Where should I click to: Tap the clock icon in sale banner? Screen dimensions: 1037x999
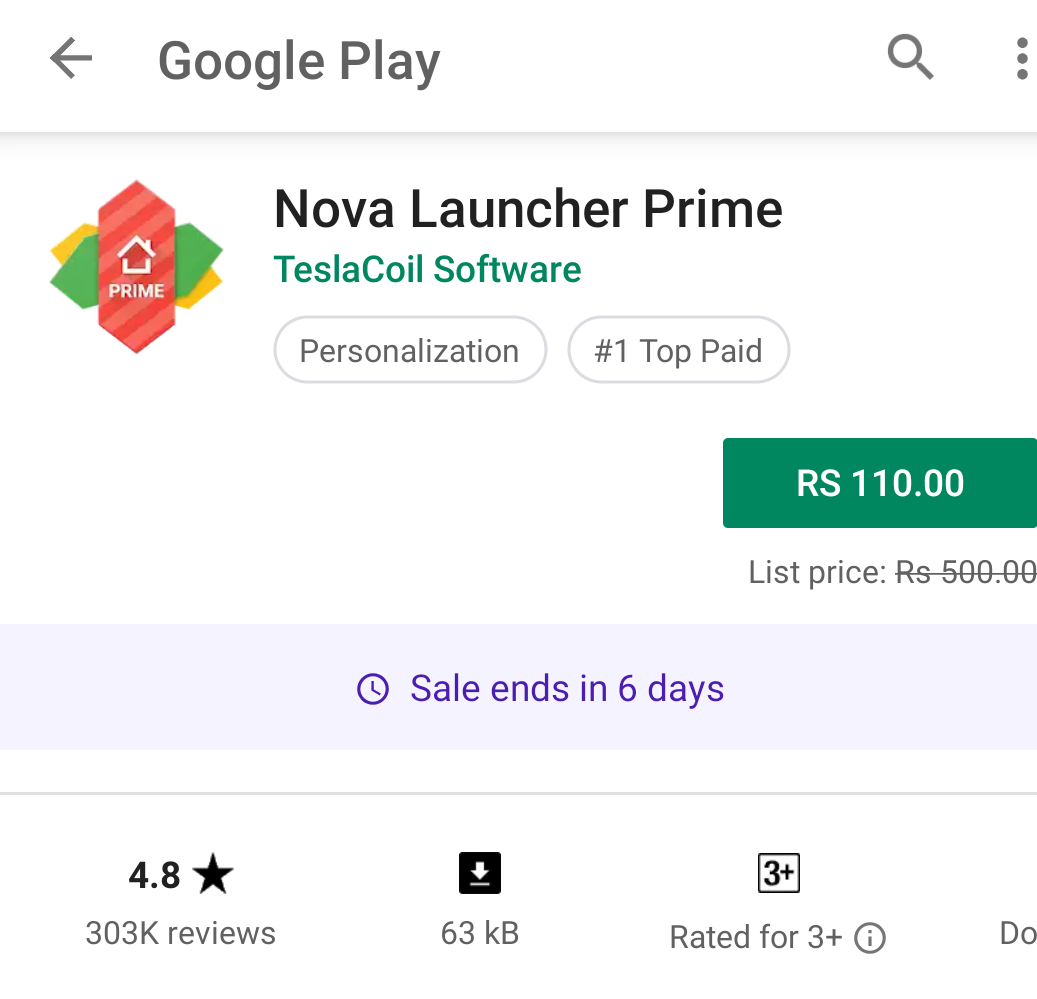(373, 689)
